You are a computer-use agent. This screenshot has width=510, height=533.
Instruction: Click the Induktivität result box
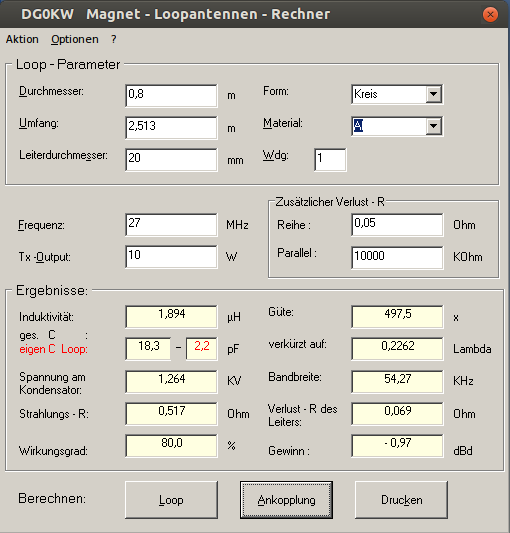[171, 316]
